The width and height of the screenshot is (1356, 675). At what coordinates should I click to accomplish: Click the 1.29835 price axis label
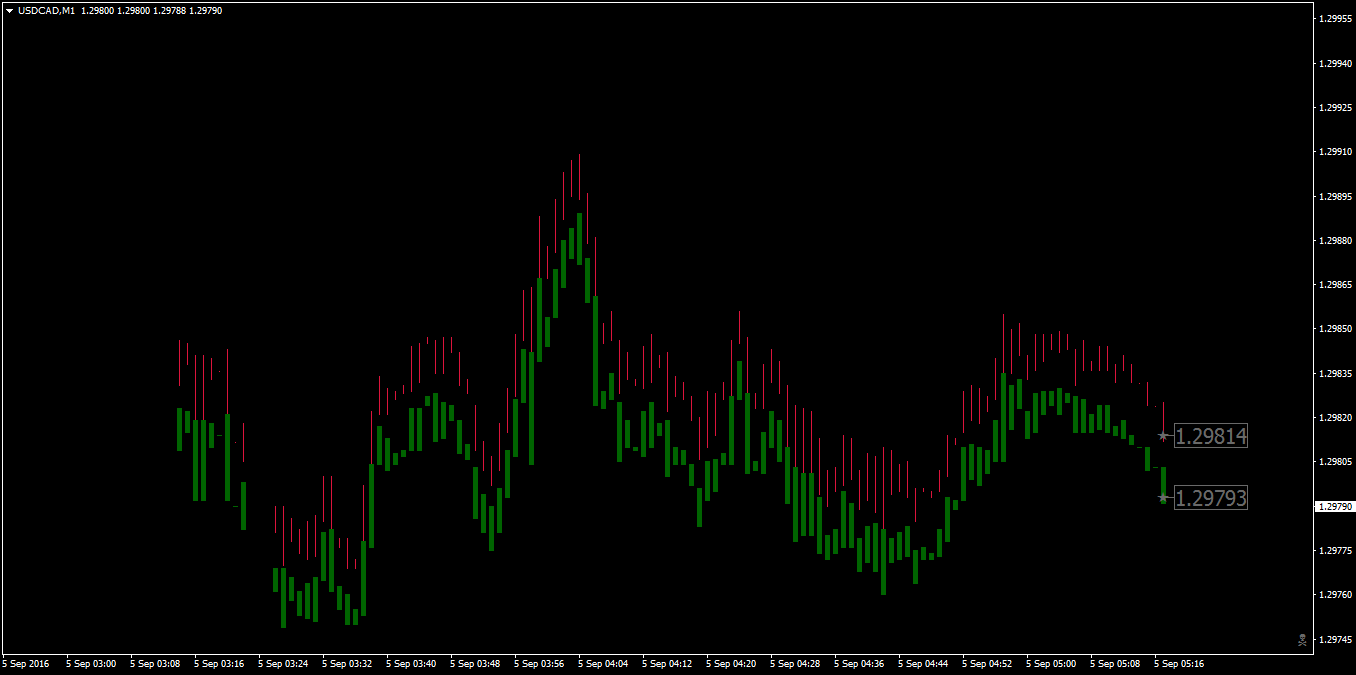[x=1336, y=374]
